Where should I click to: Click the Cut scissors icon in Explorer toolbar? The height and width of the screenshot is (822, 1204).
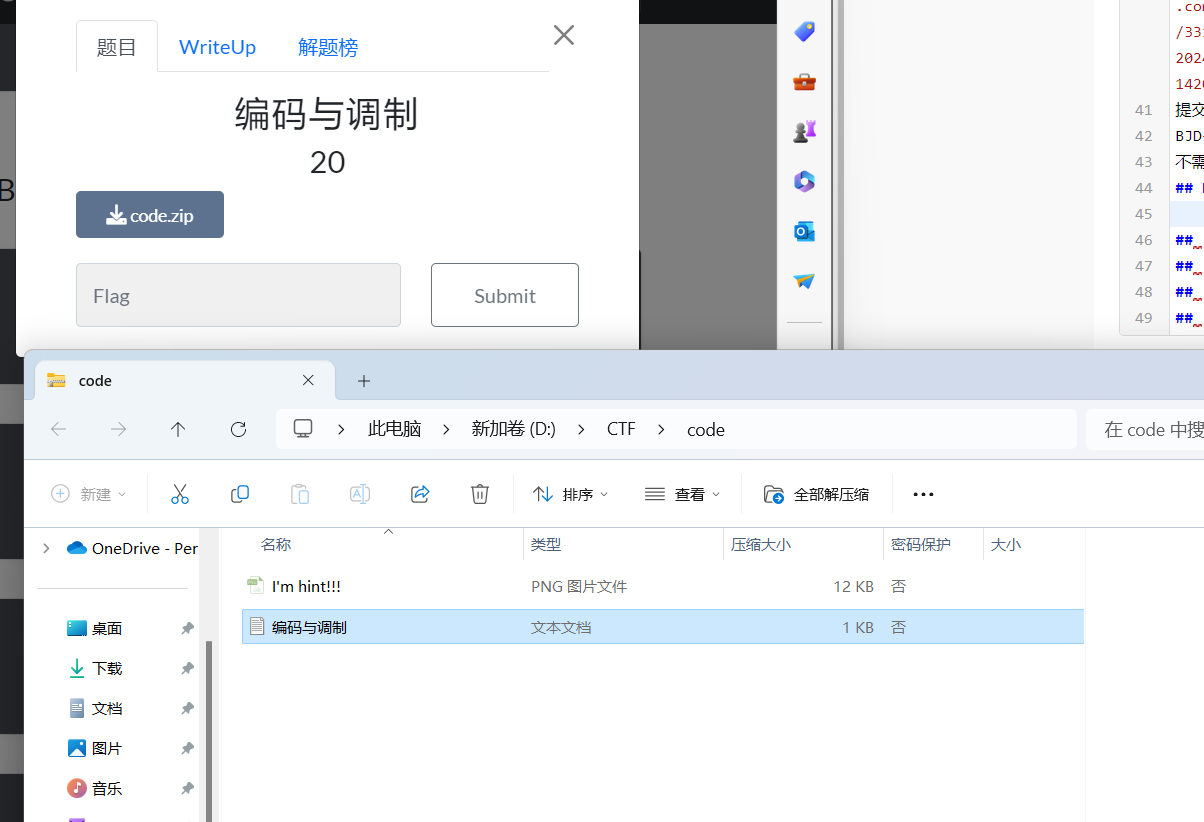click(x=180, y=494)
